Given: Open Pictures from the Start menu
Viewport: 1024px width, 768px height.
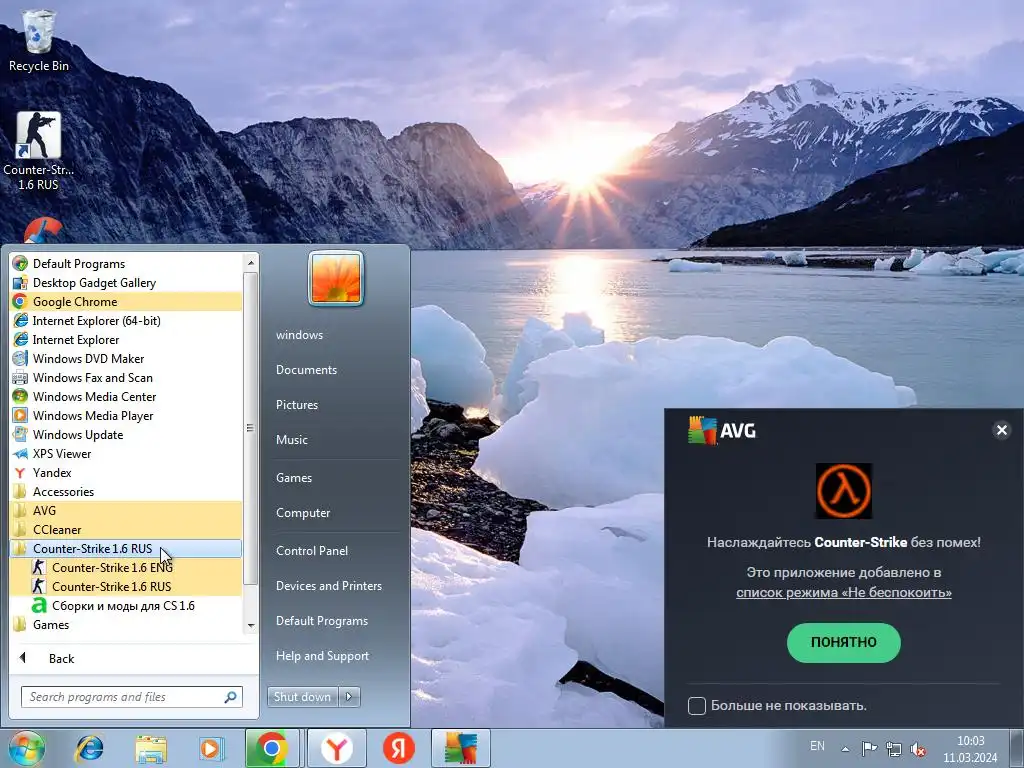Looking at the screenshot, I should 296,405.
